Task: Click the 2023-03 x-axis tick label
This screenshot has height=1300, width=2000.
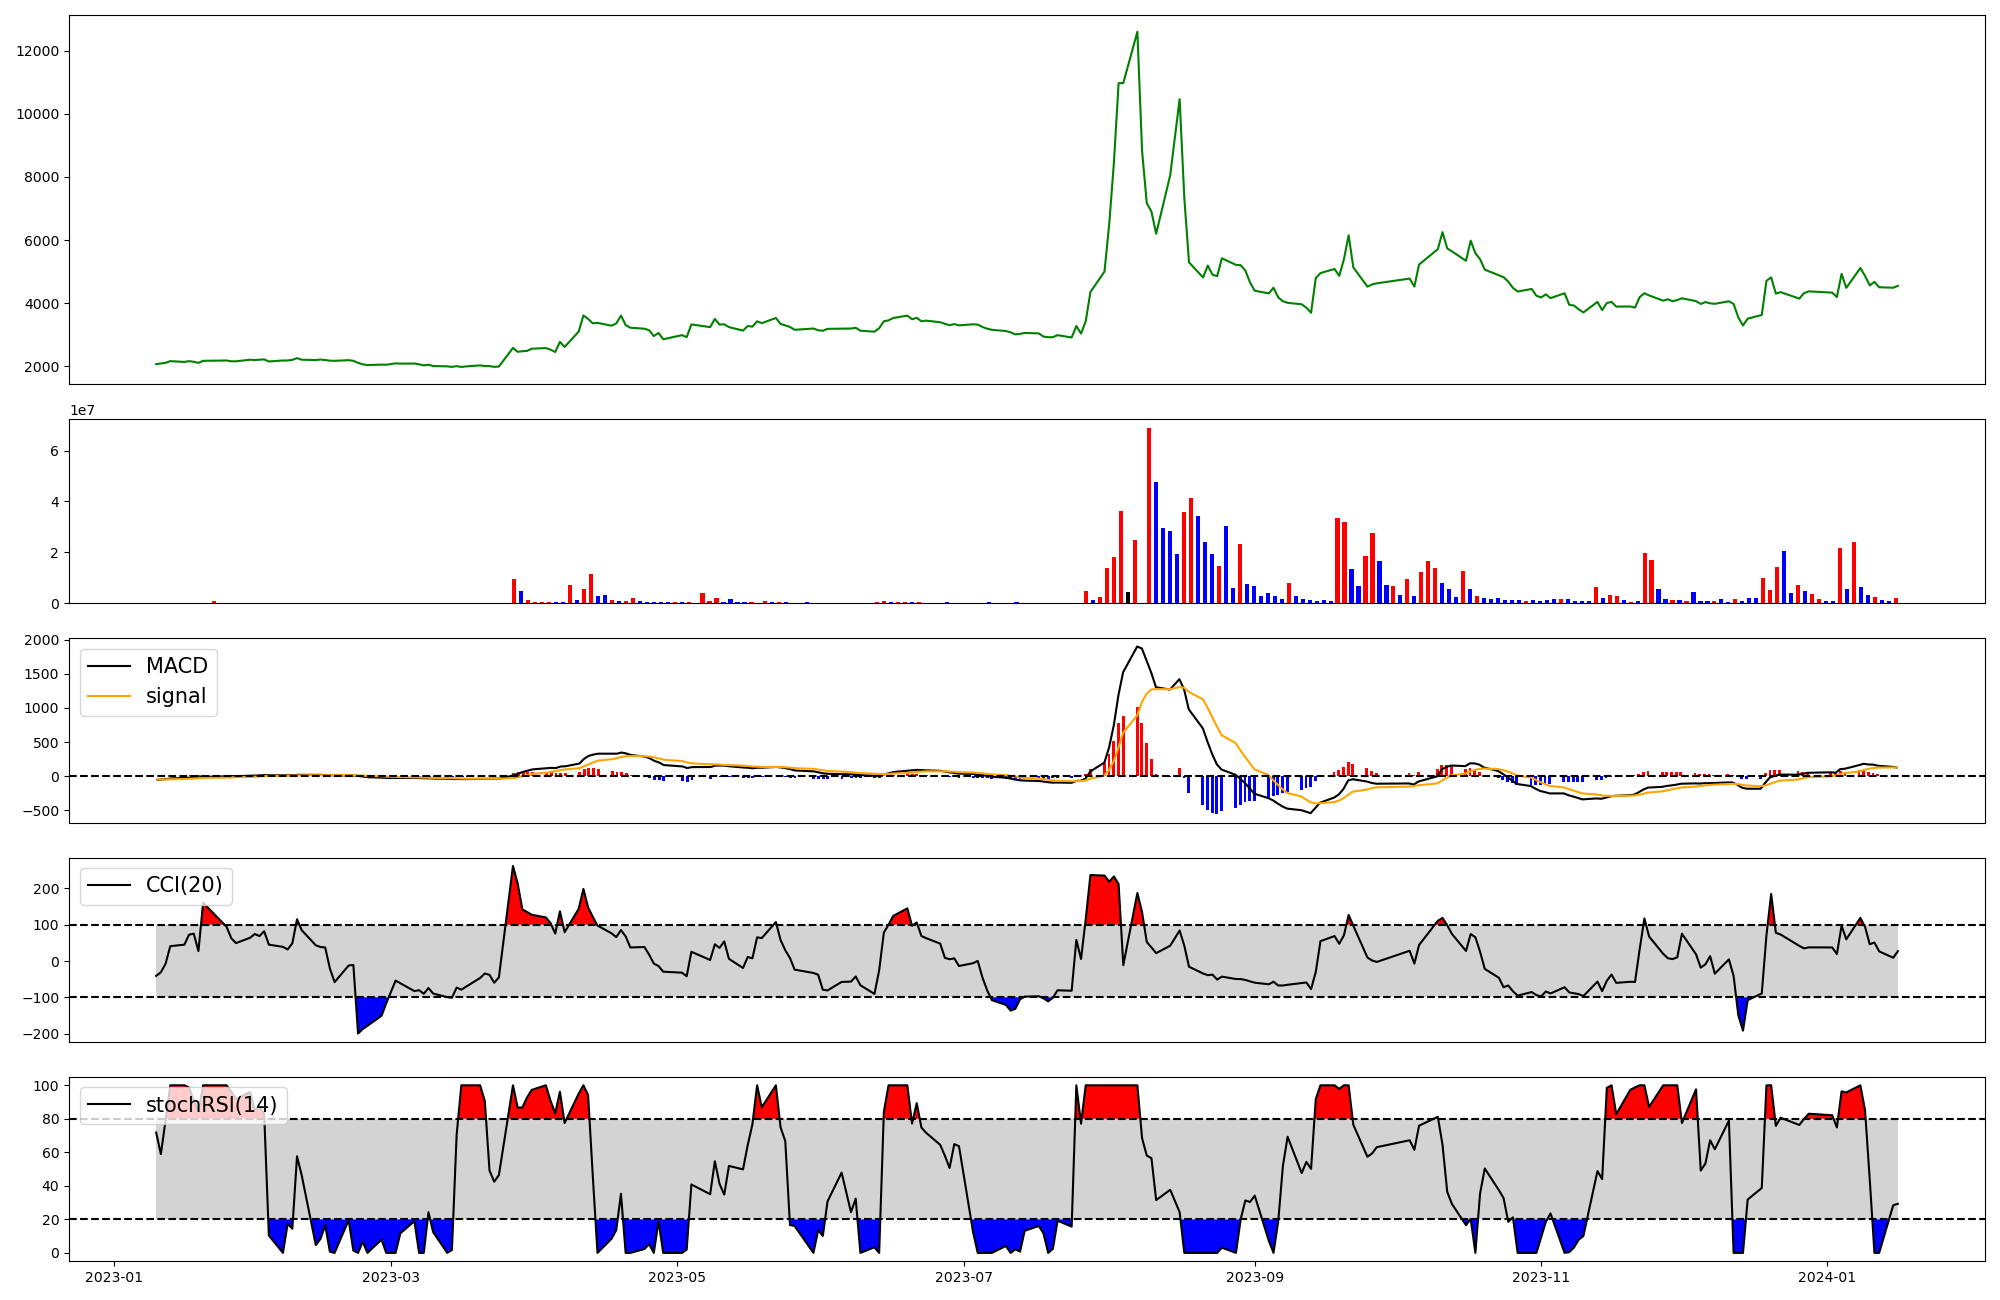Action: coord(390,1276)
